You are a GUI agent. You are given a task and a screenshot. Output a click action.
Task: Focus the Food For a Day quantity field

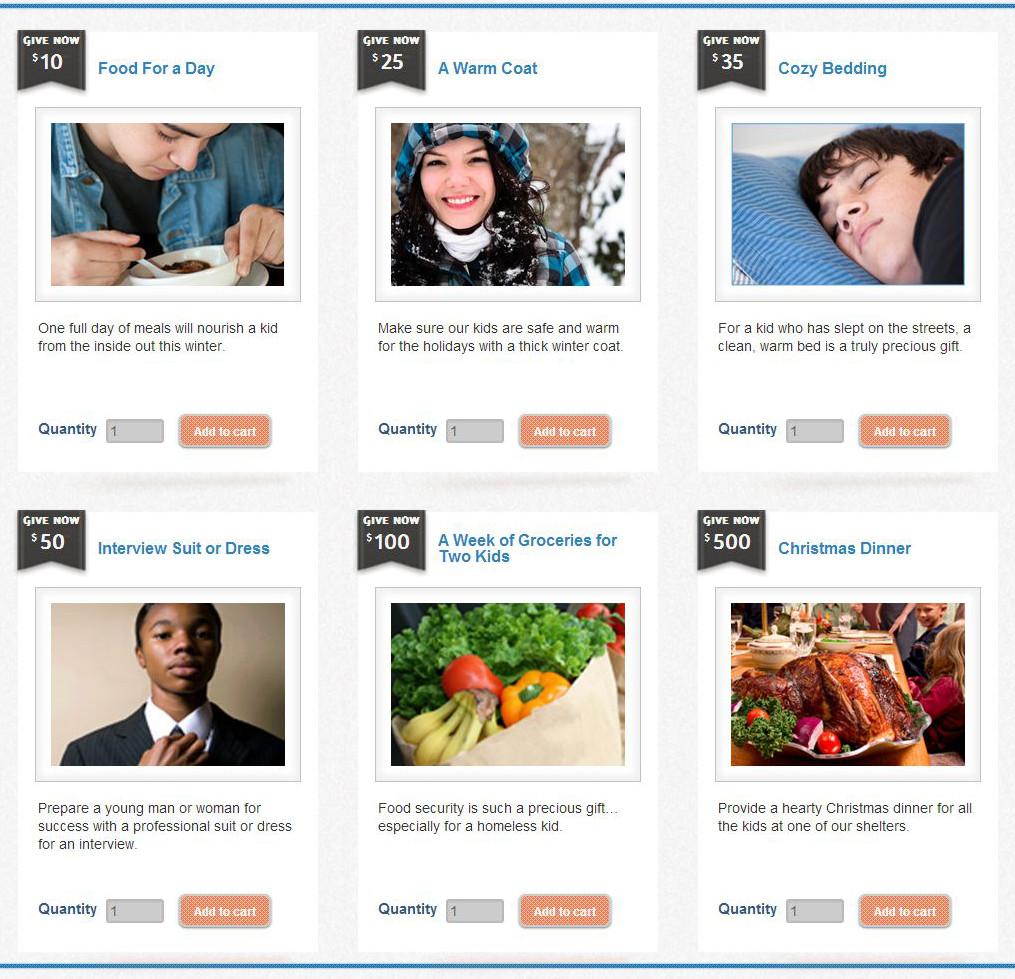tap(135, 431)
